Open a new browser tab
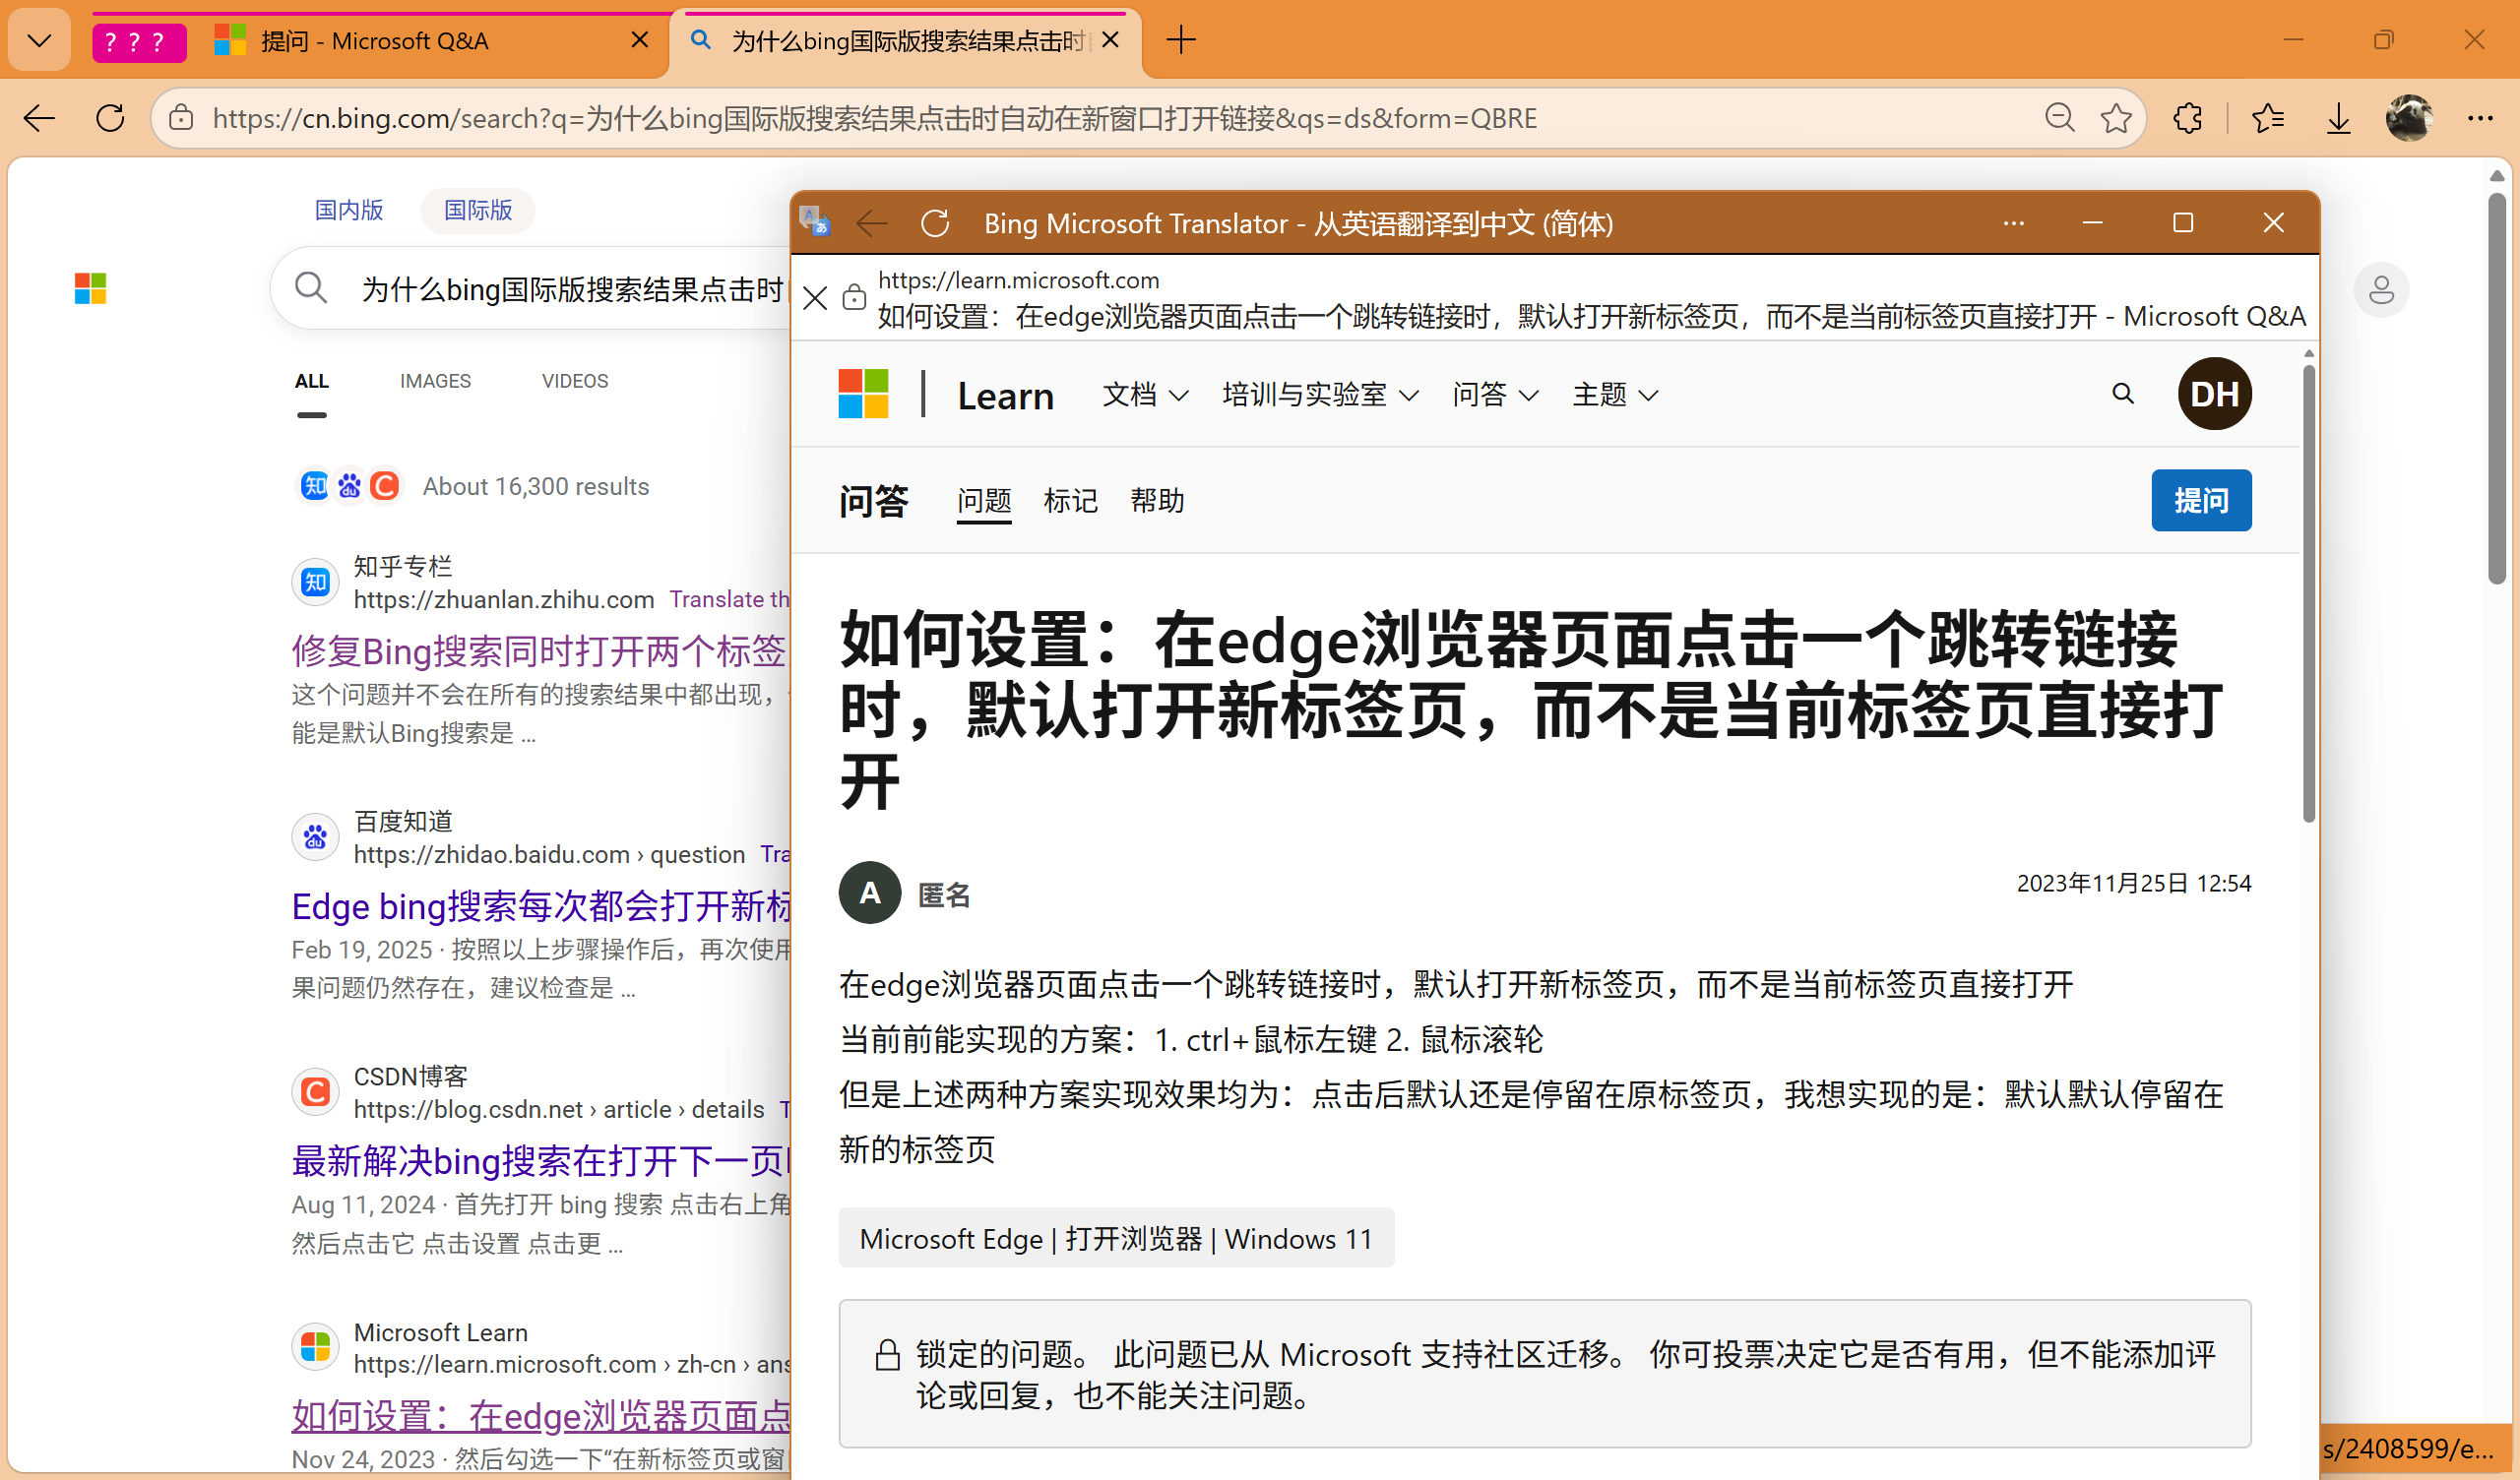Viewport: 2520px width, 1480px height. click(1181, 40)
